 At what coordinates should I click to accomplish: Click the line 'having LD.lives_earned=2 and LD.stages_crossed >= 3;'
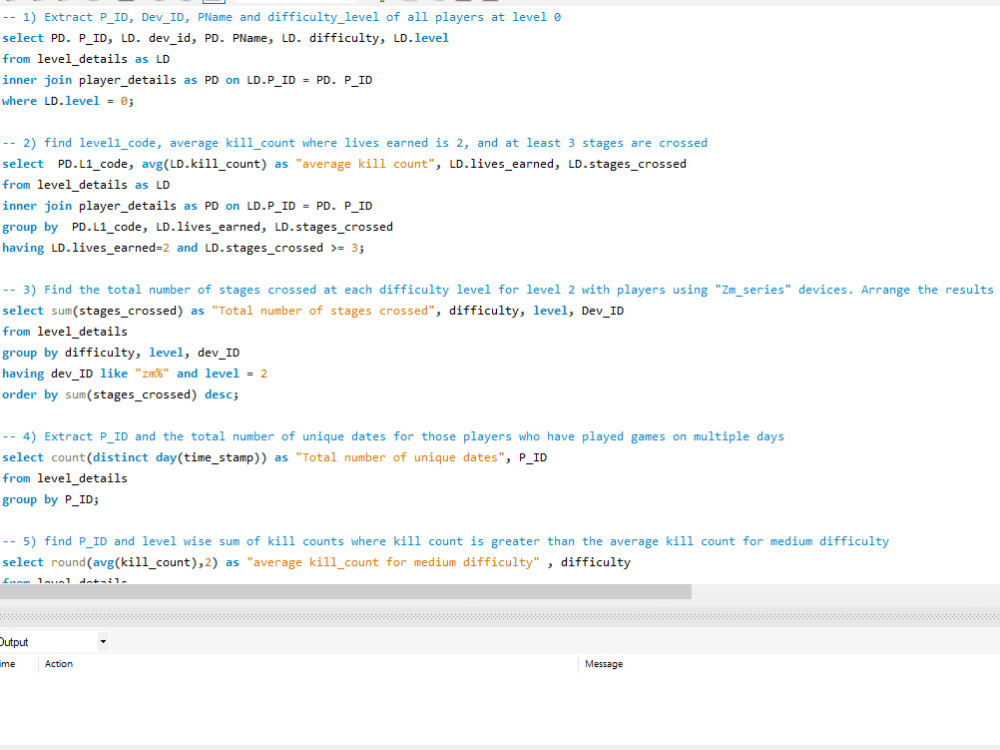tap(183, 248)
